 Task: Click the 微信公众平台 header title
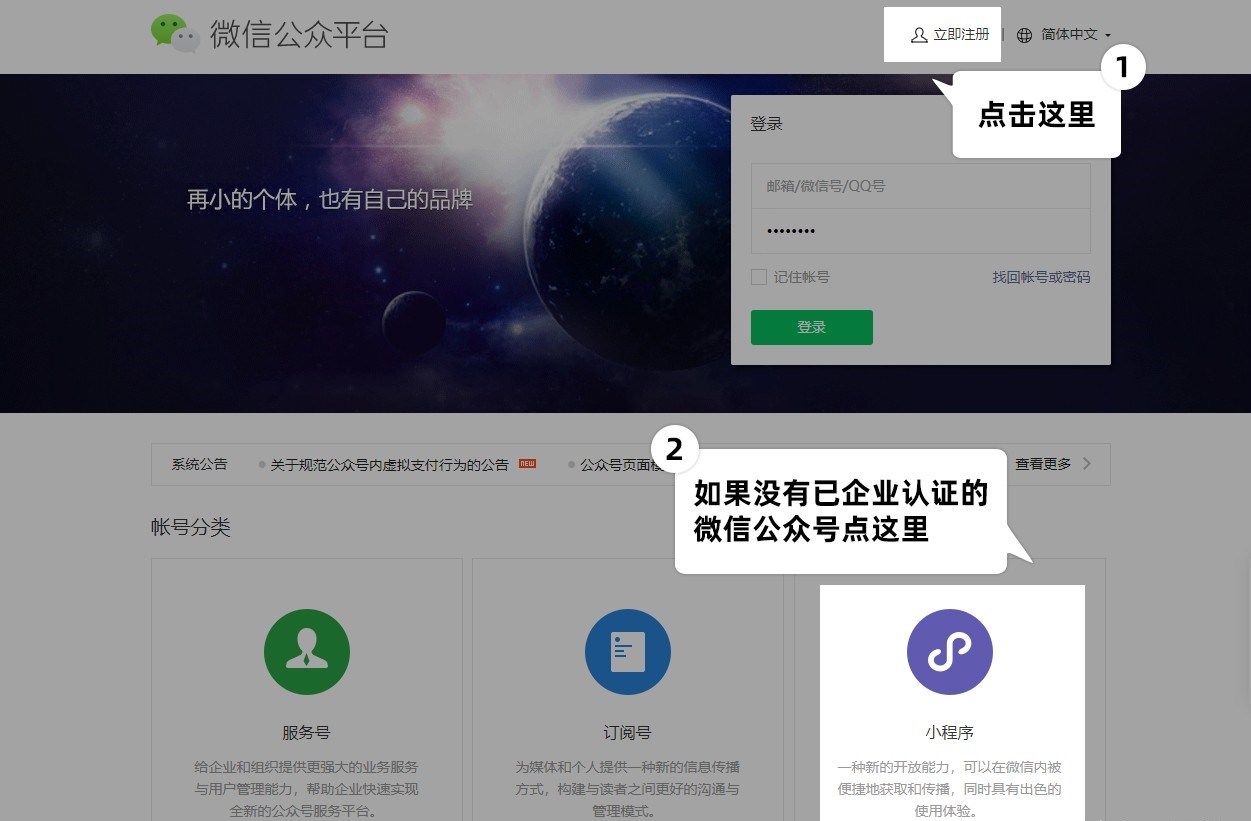coord(299,34)
